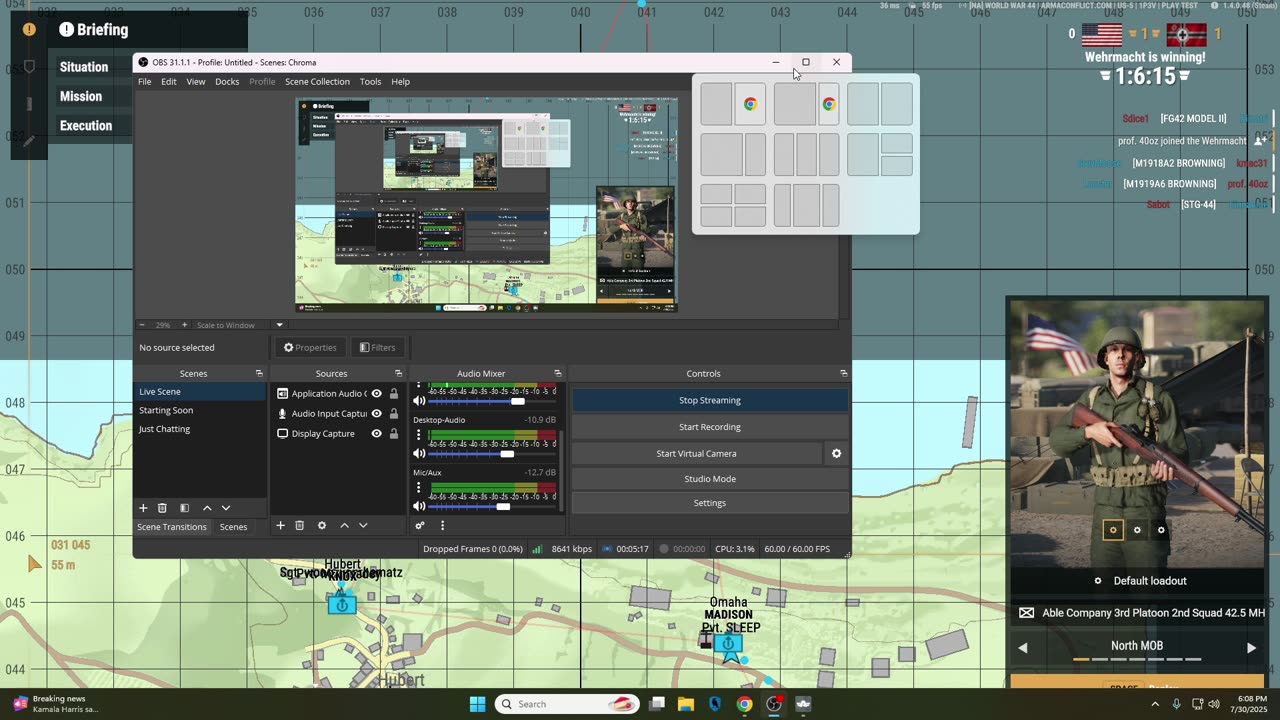
Task: Move source up arrow in Sources dock
Action: click(x=344, y=525)
